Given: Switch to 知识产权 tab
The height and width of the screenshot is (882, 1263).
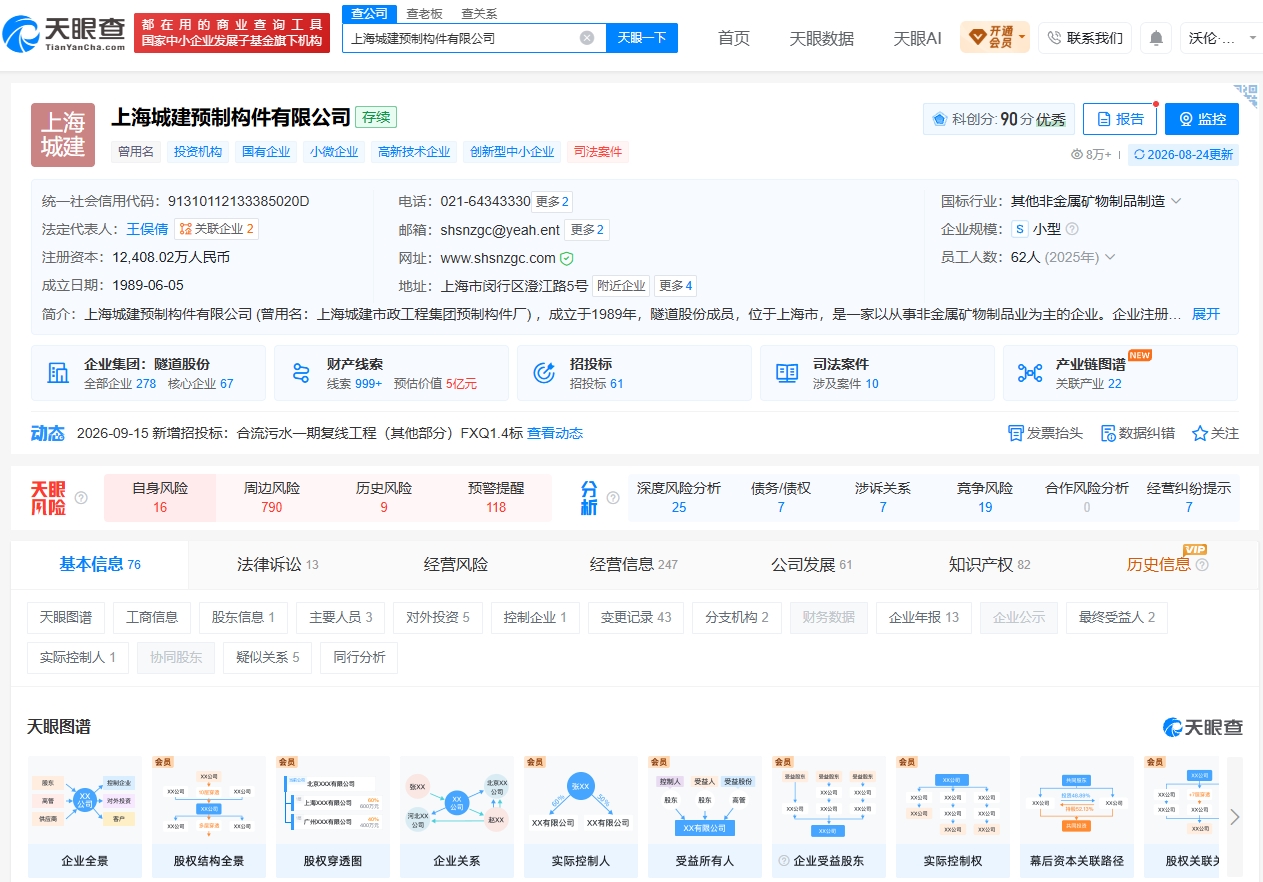Looking at the screenshot, I should (989, 564).
